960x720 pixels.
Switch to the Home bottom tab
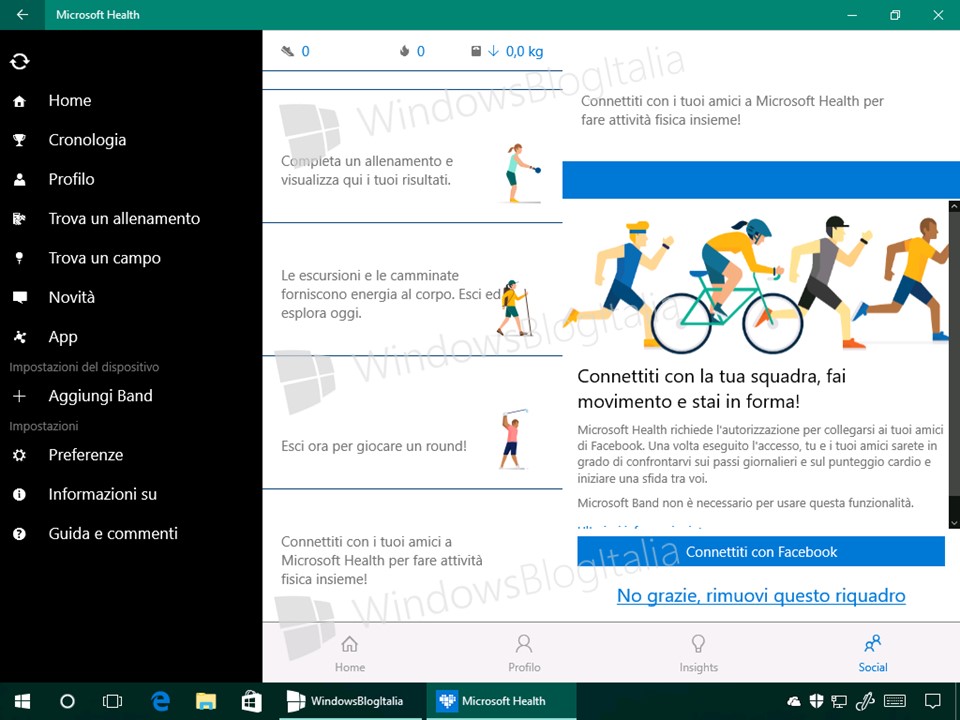(350, 654)
